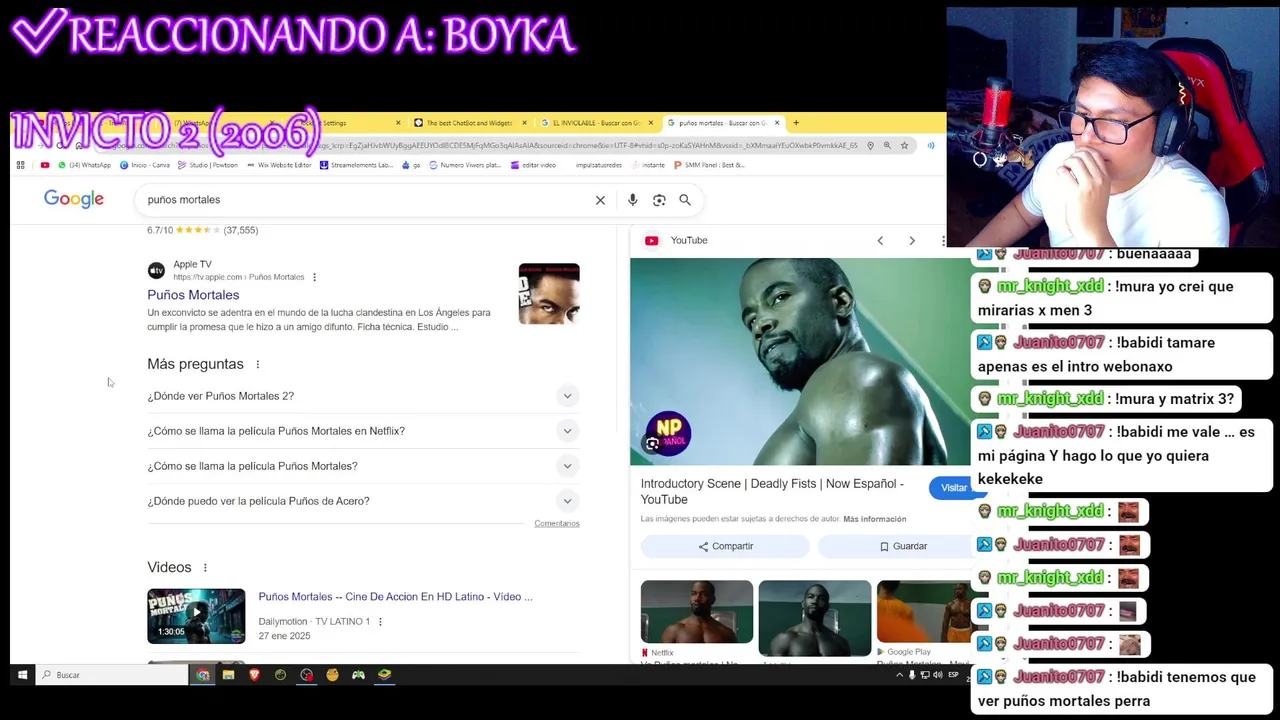Open the Google Play related image thumbnail
Screen dimensions: 1280x720
(924, 612)
